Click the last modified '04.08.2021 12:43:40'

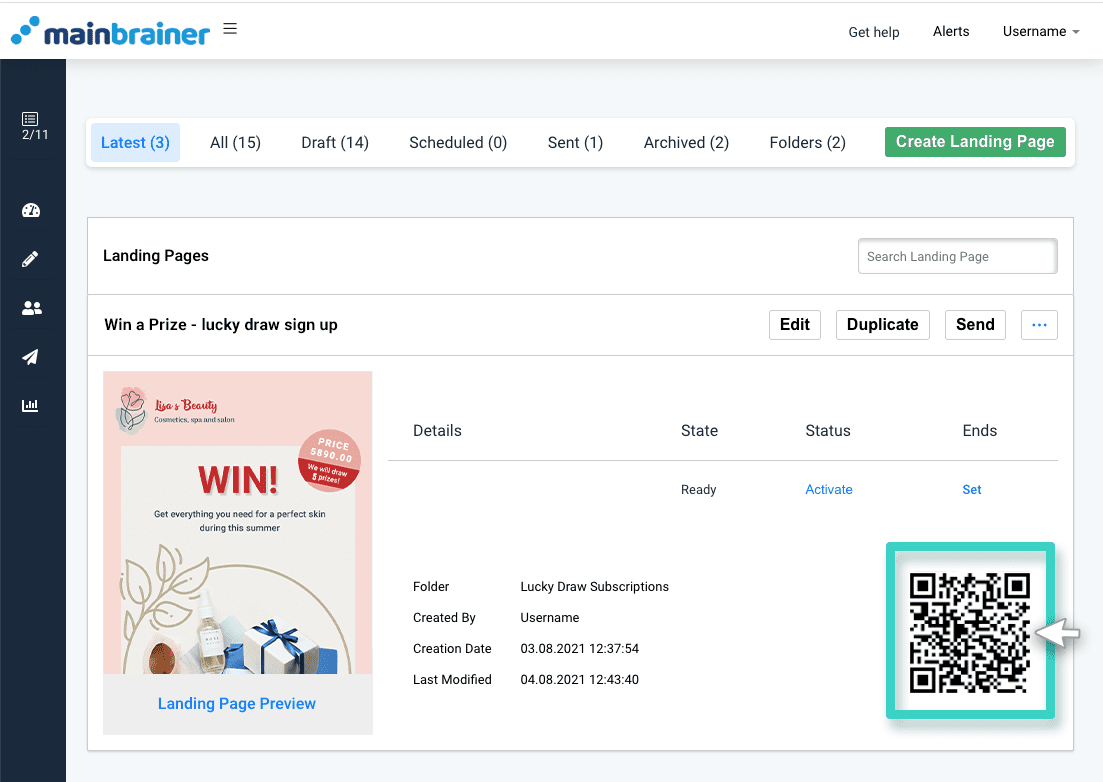(580, 679)
